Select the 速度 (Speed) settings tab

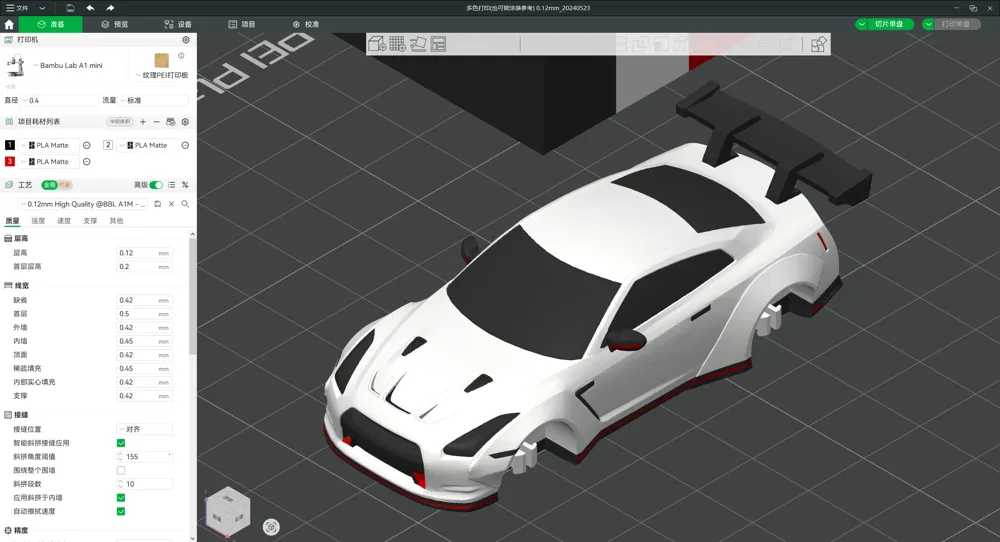tap(64, 221)
